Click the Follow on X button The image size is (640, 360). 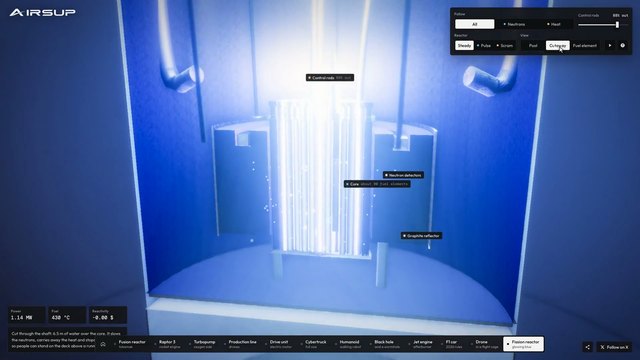click(x=614, y=347)
